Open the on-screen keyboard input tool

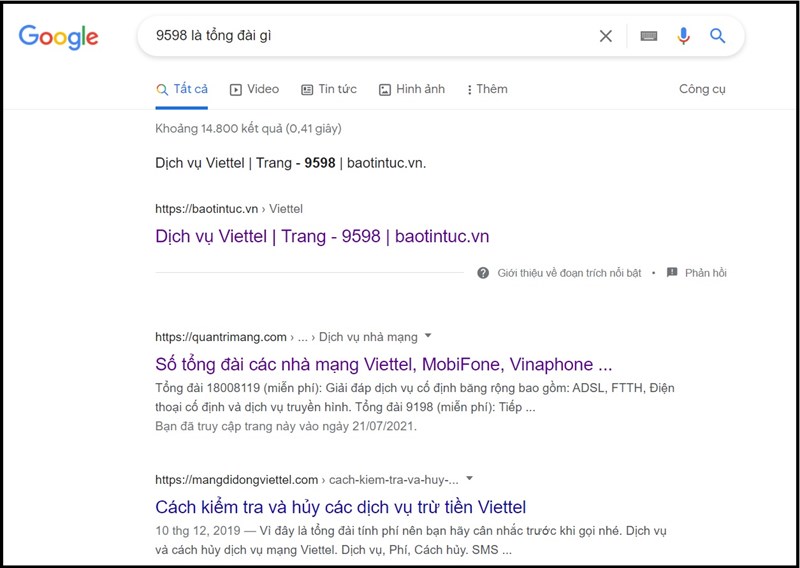[648, 36]
